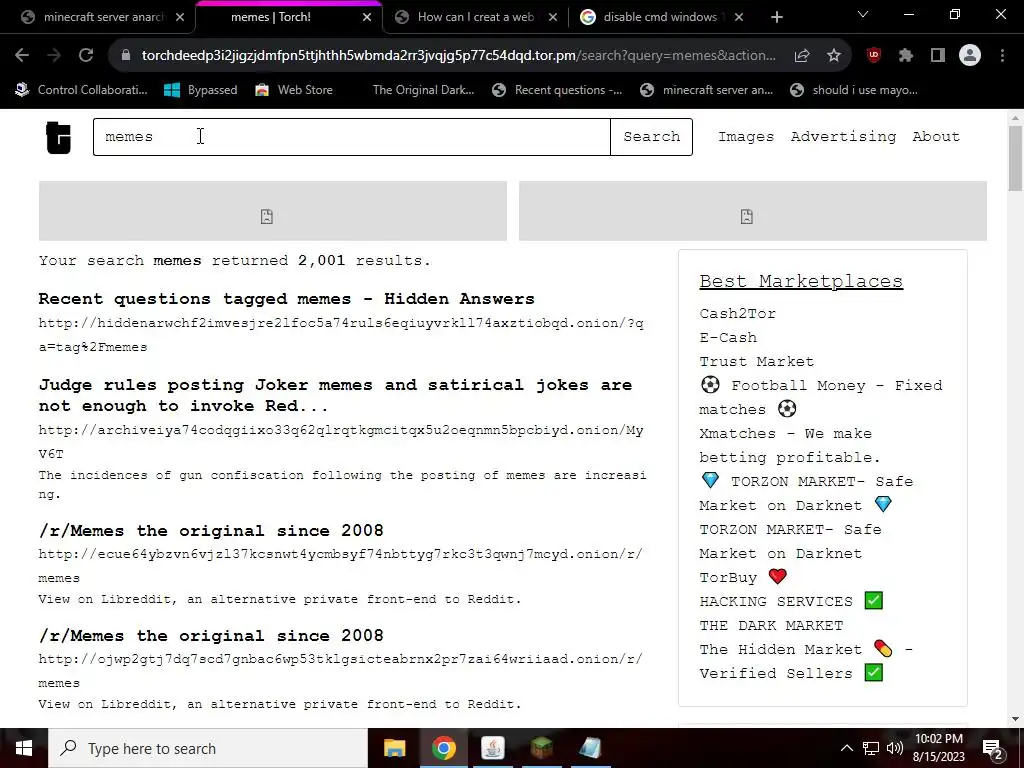Open the About link
The height and width of the screenshot is (768, 1024).
click(936, 136)
